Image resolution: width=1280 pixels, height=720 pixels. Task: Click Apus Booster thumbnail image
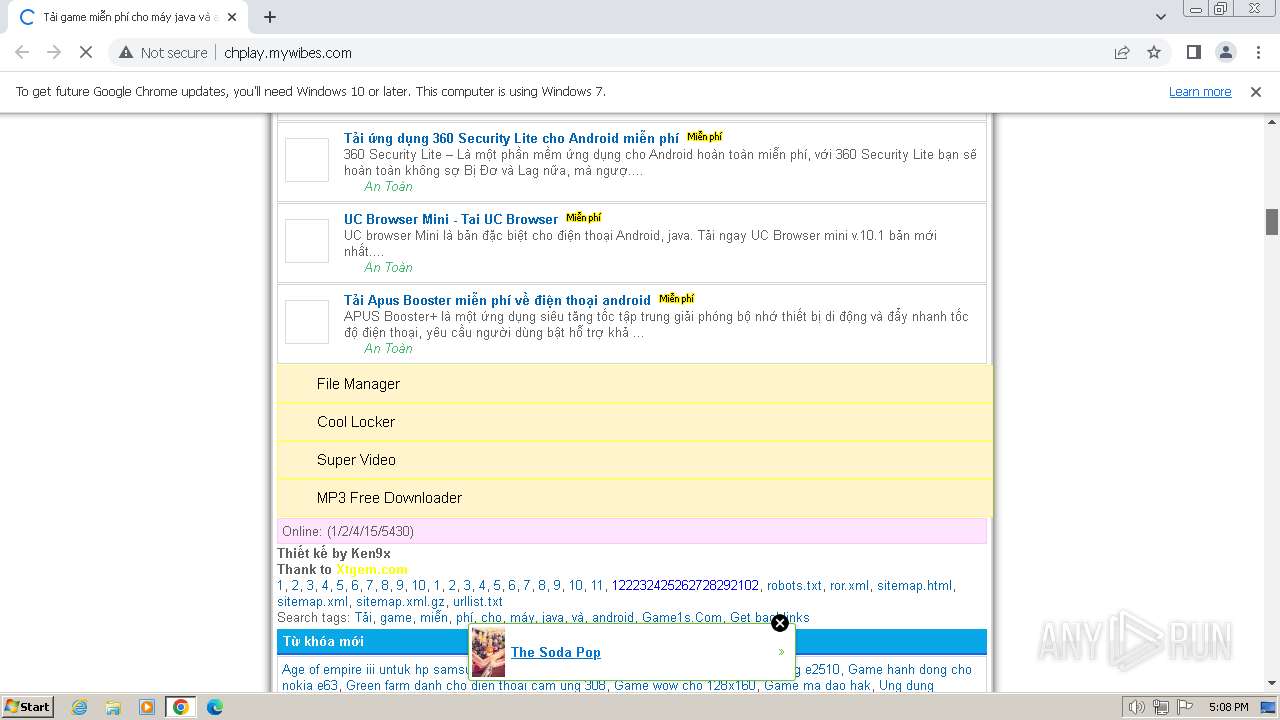coord(307,322)
